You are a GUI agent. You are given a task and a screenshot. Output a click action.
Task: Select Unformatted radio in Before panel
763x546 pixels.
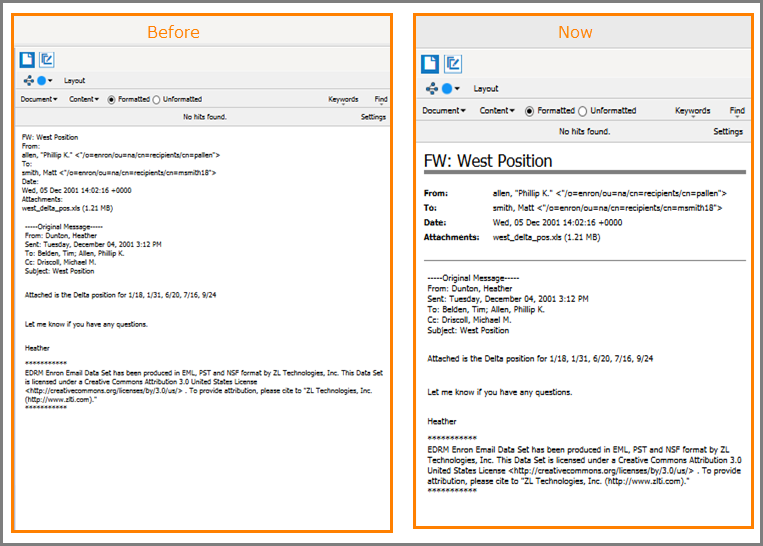(x=156, y=100)
